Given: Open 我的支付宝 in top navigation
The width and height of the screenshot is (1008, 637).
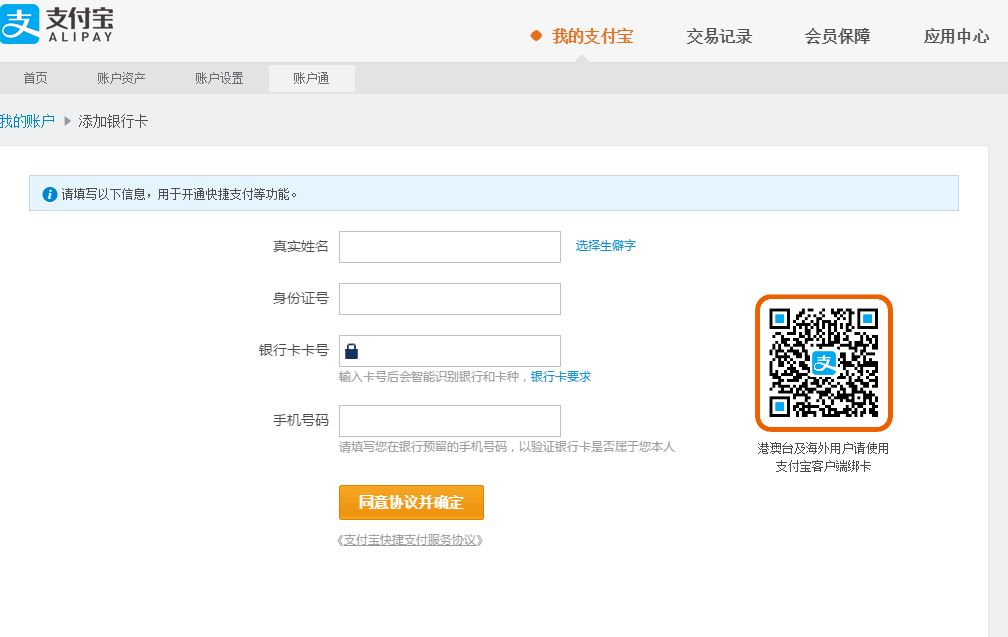Looking at the screenshot, I should click(593, 36).
